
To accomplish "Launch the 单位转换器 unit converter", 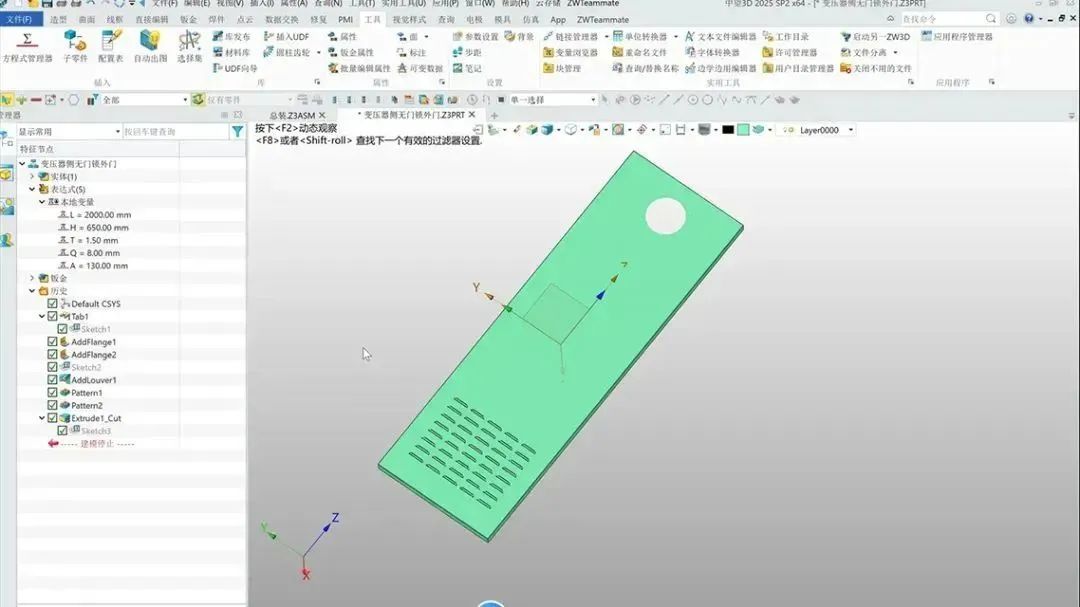I will (645, 37).
